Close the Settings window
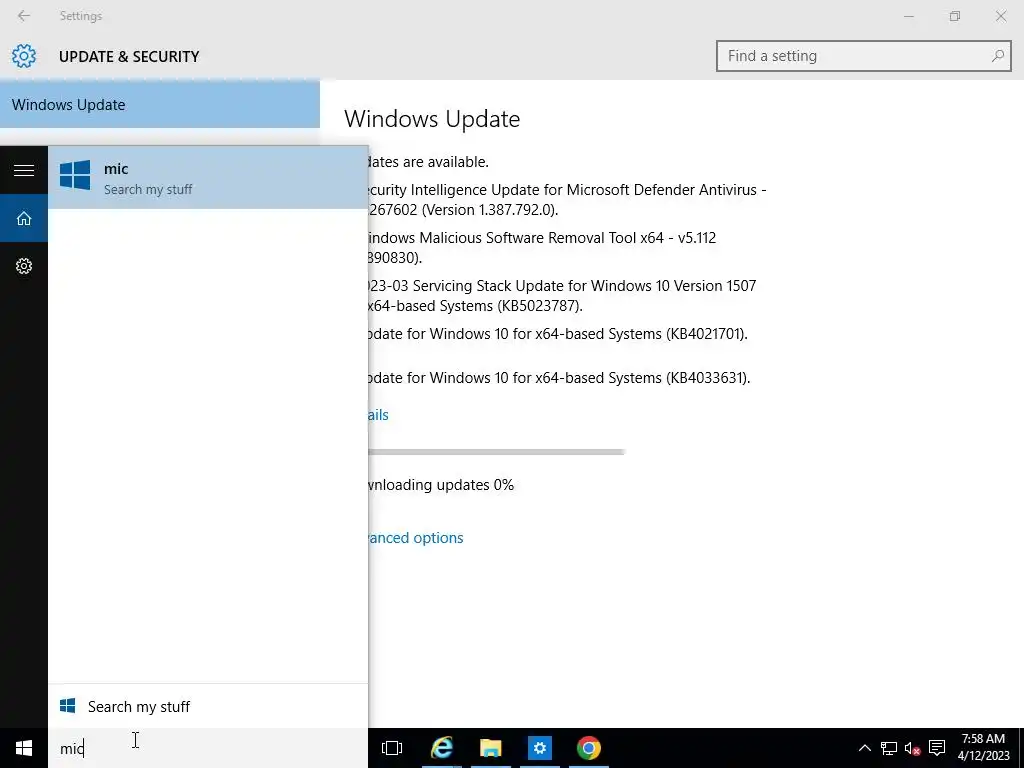The width and height of the screenshot is (1024, 768). [1000, 16]
